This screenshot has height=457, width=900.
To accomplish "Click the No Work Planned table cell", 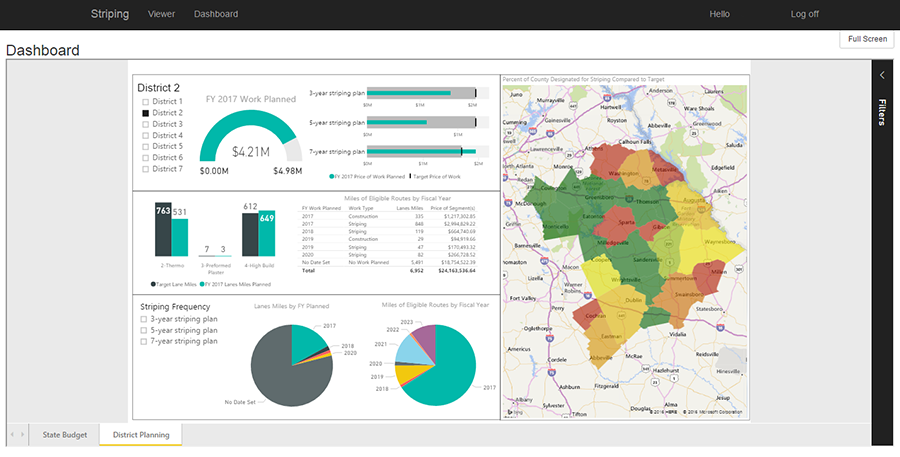I will 368,262.
